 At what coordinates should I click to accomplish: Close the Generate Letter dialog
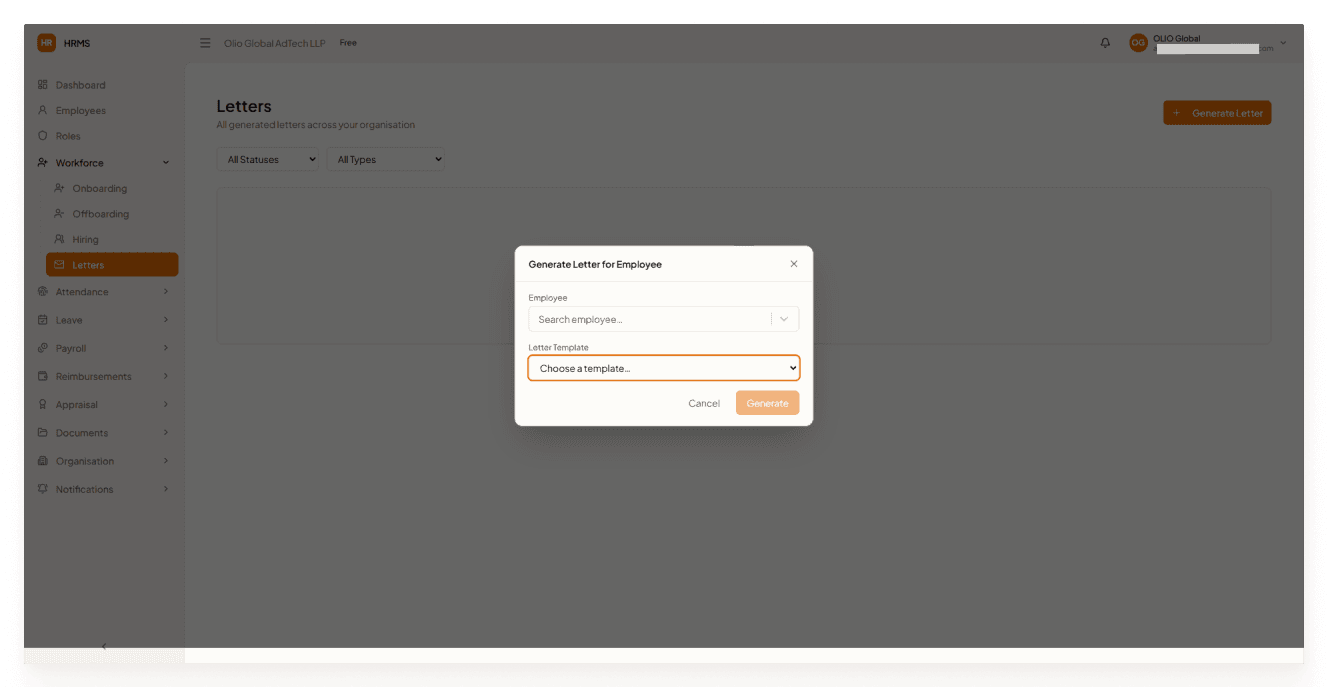794,264
